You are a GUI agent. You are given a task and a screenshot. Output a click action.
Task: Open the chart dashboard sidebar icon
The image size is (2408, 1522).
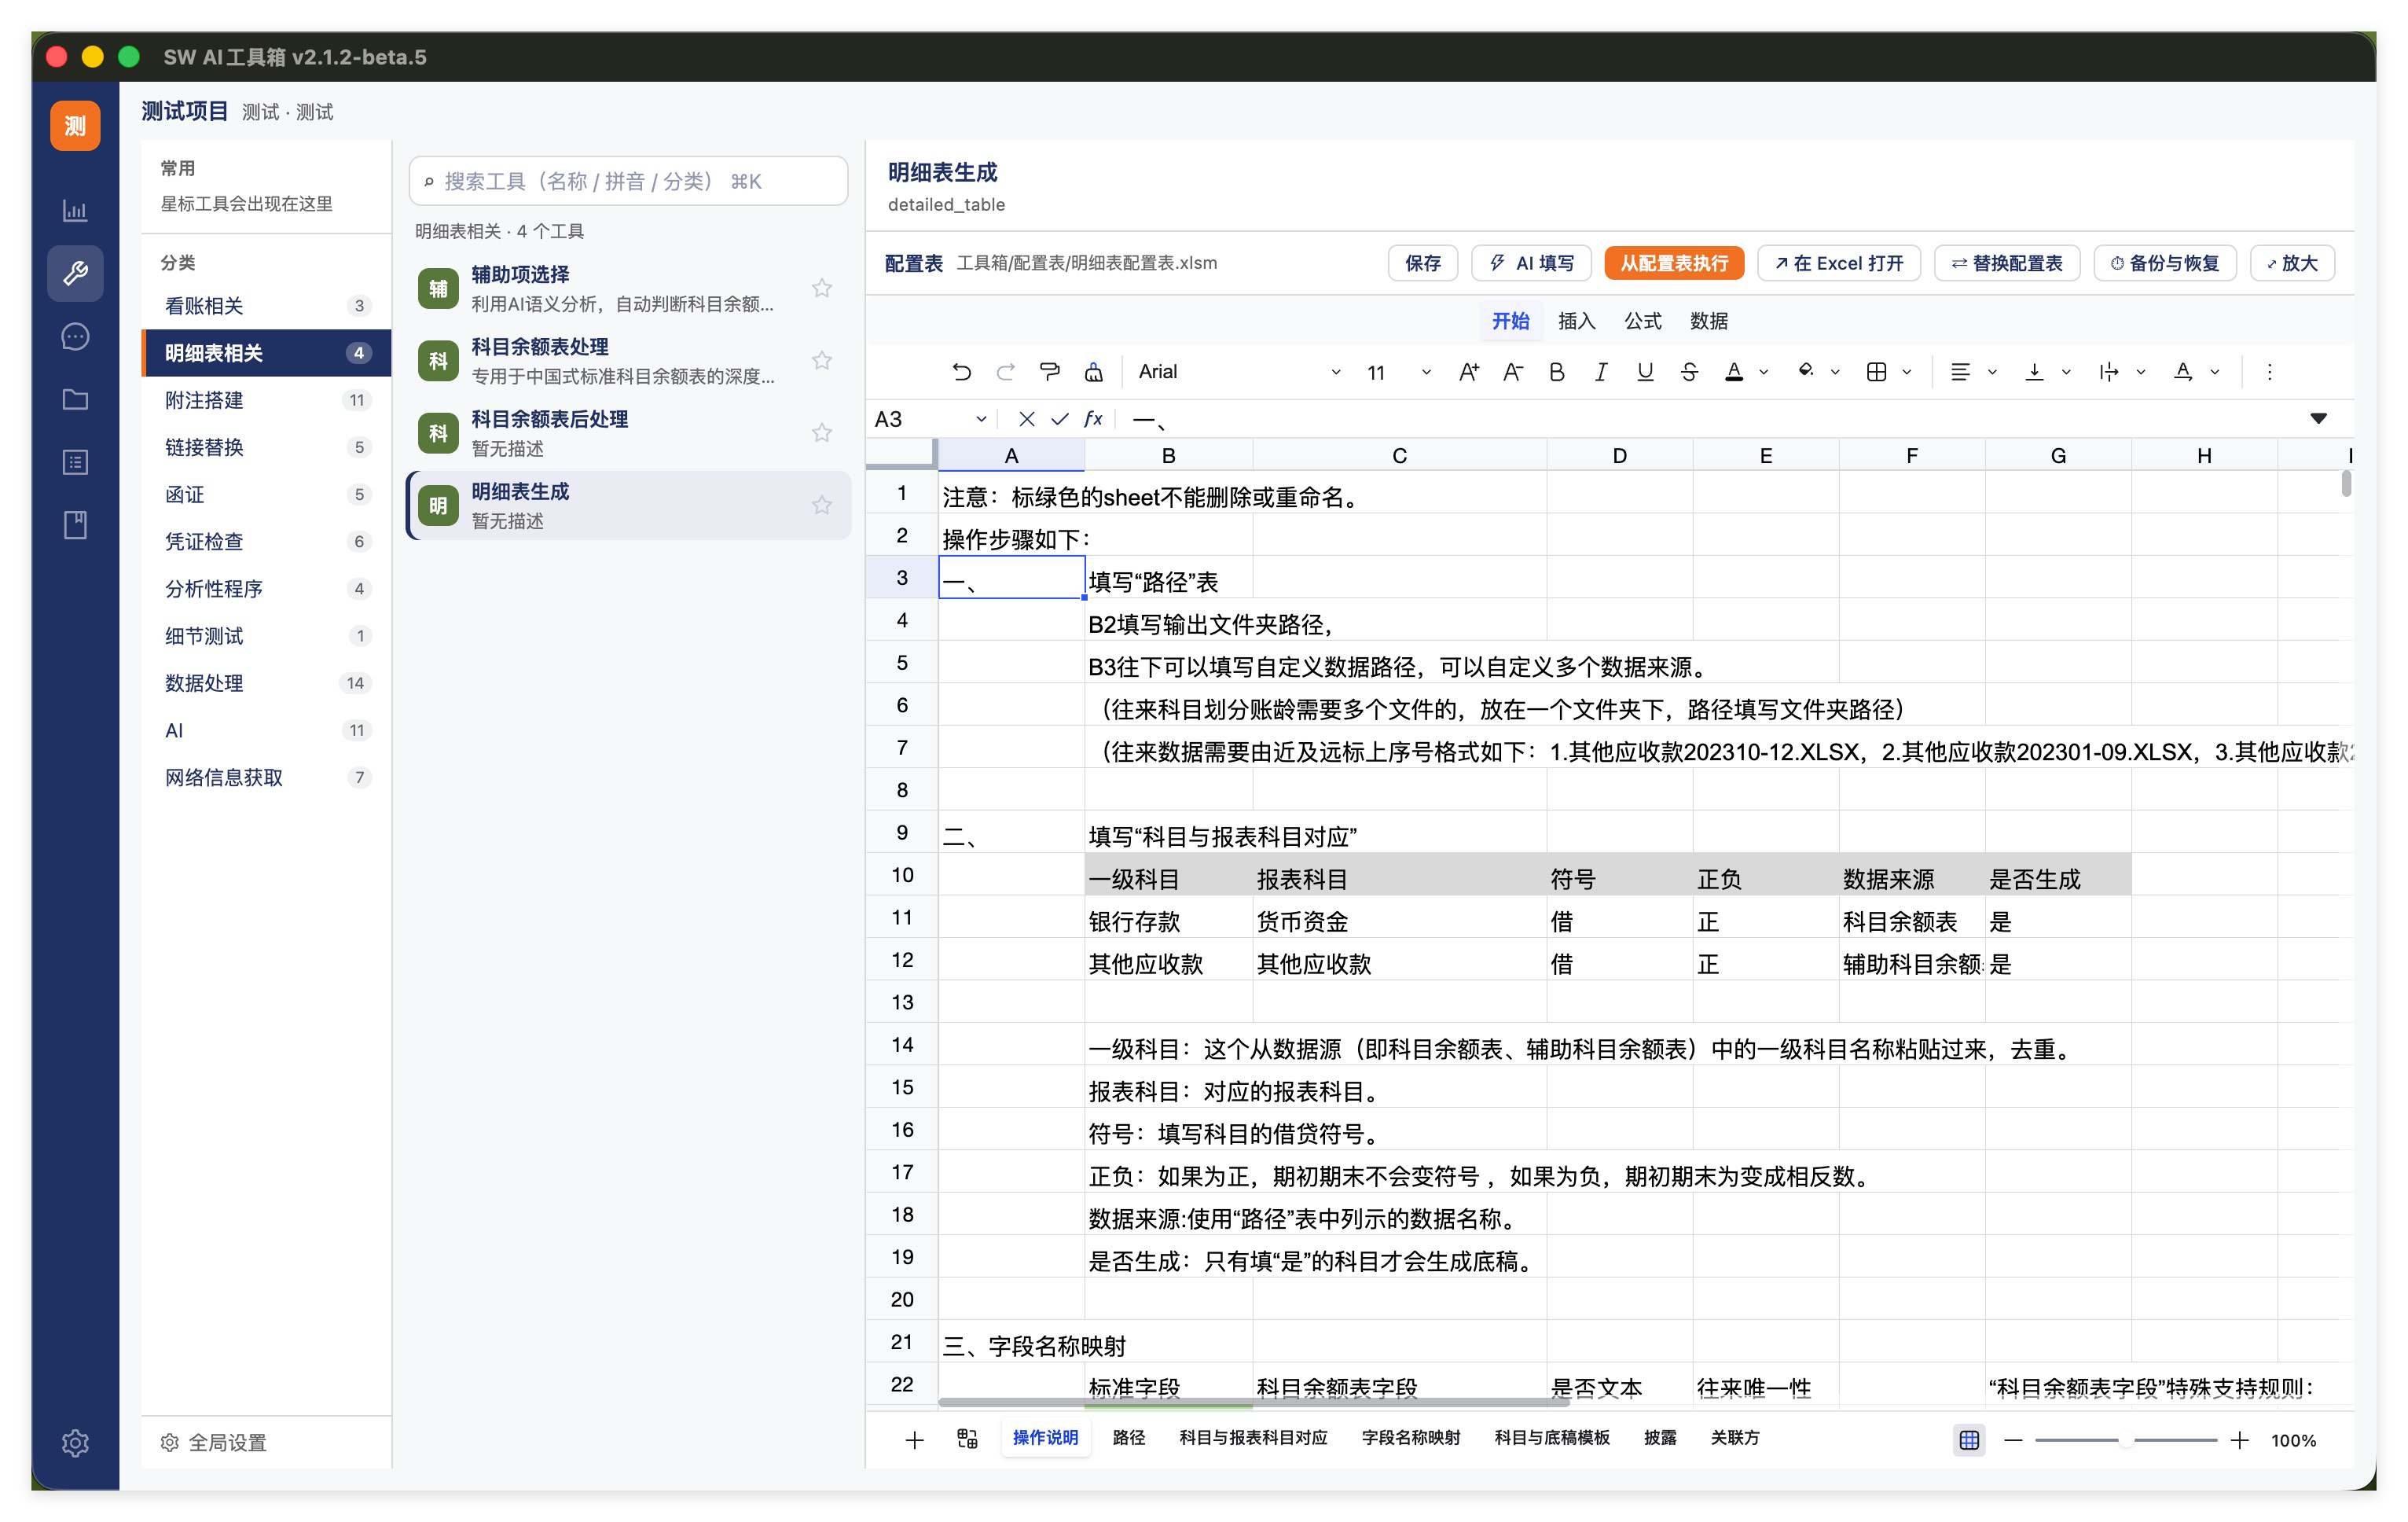pyautogui.click(x=75, y=211)
